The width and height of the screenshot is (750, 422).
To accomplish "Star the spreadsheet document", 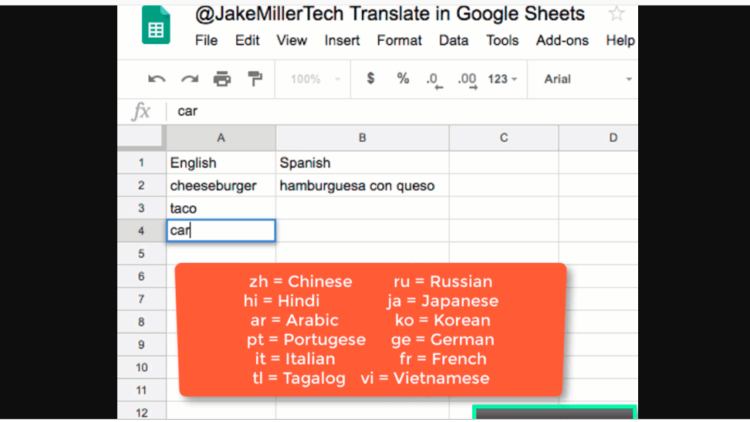I will tap(617, 14).
